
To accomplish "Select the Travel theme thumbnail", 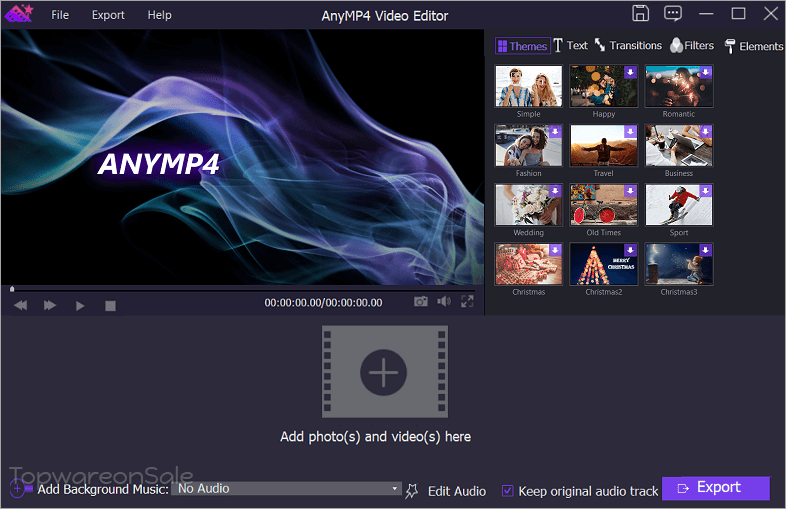I will tap(604, 145).
